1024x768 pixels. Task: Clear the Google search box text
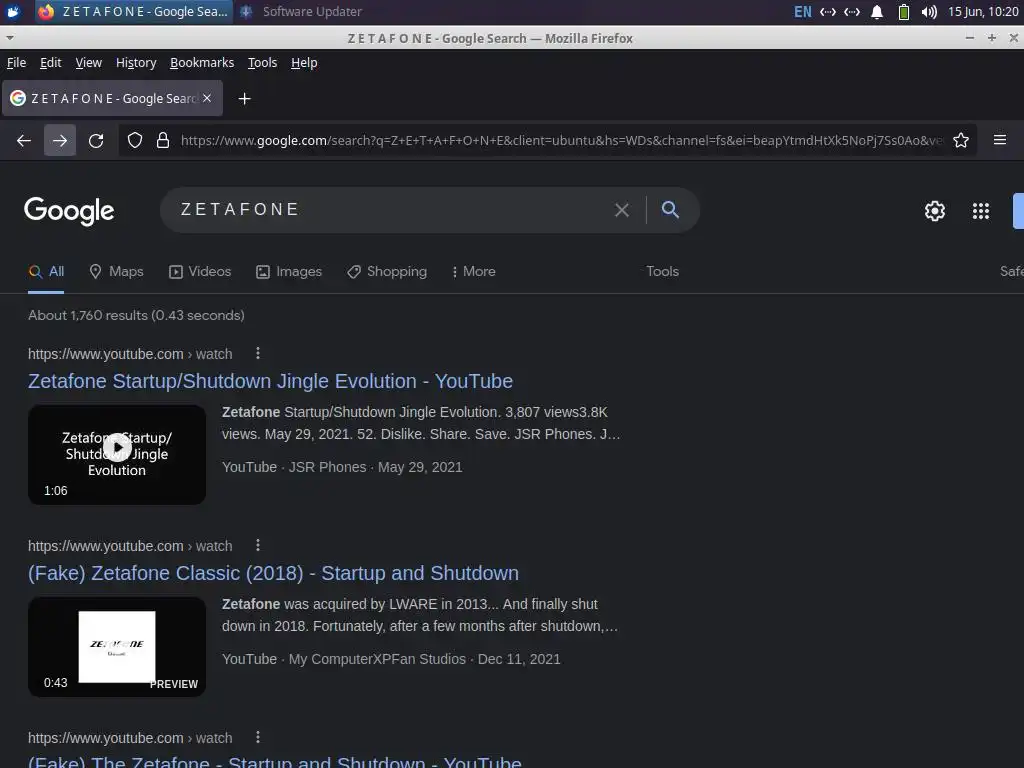tap(622, 210)
